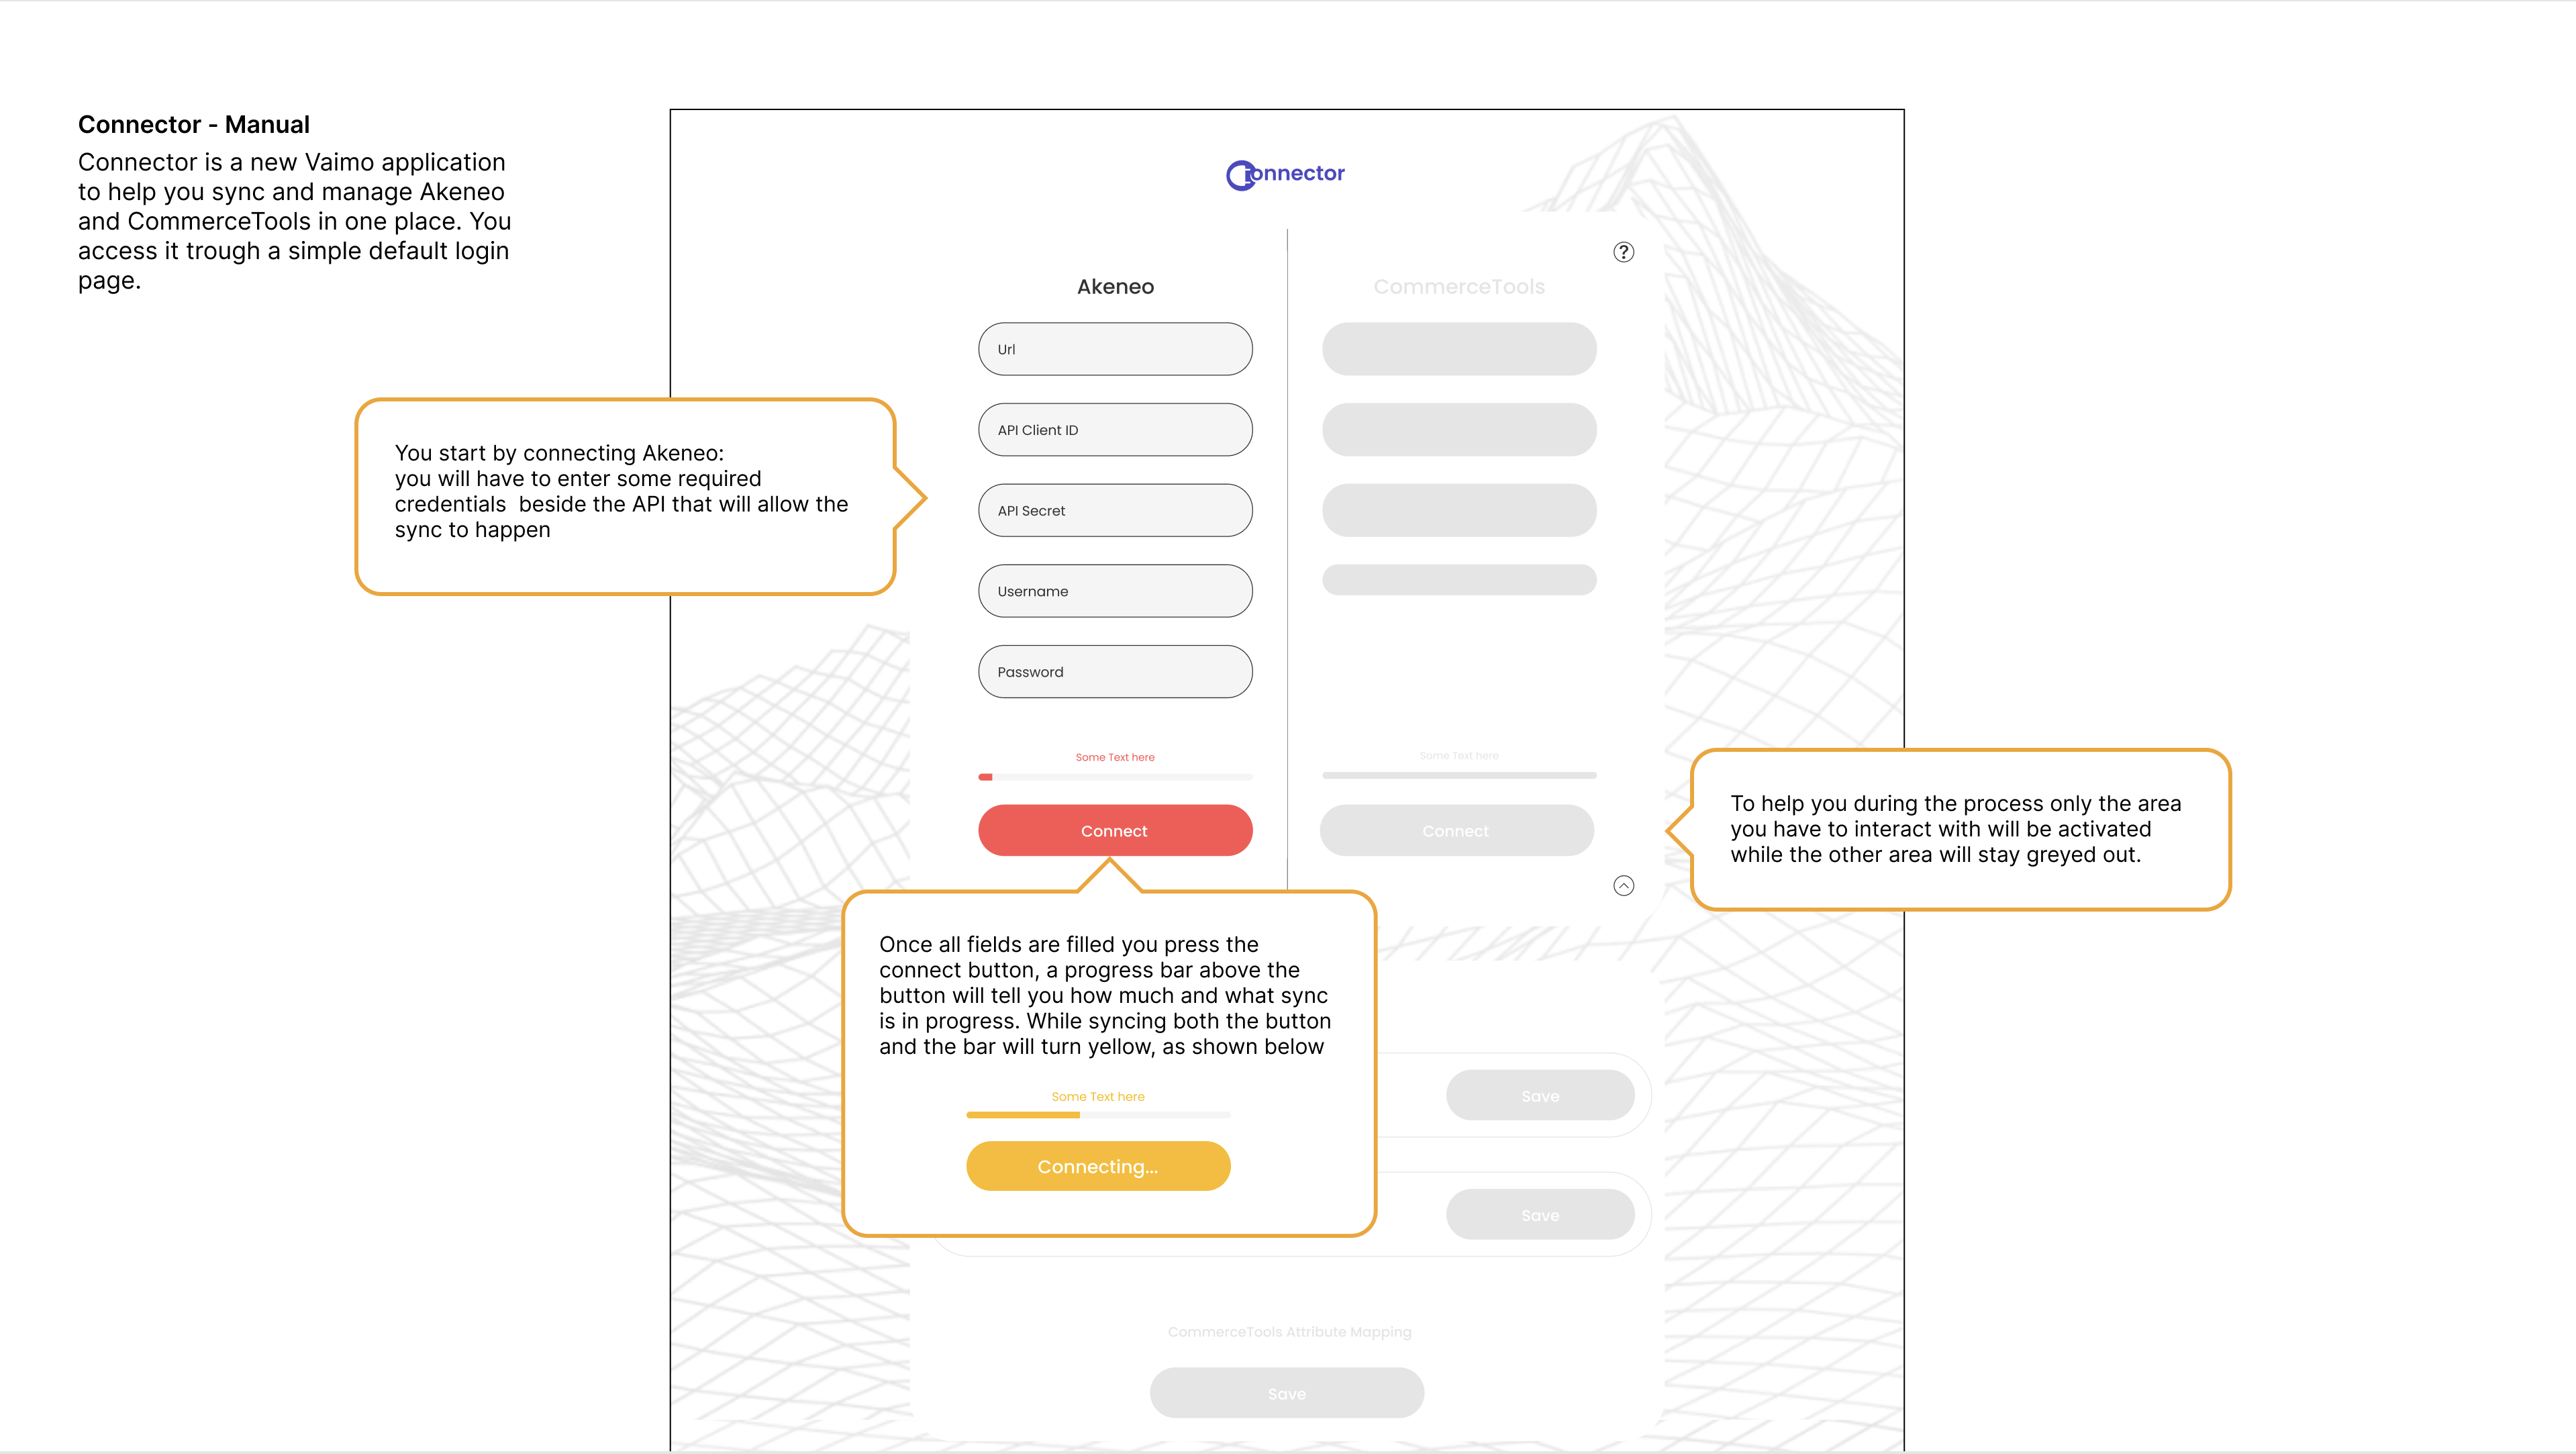The image size is (2576, 1454).
Task: Click the yellow sync progress bar
Action: click(1098, 1114)
